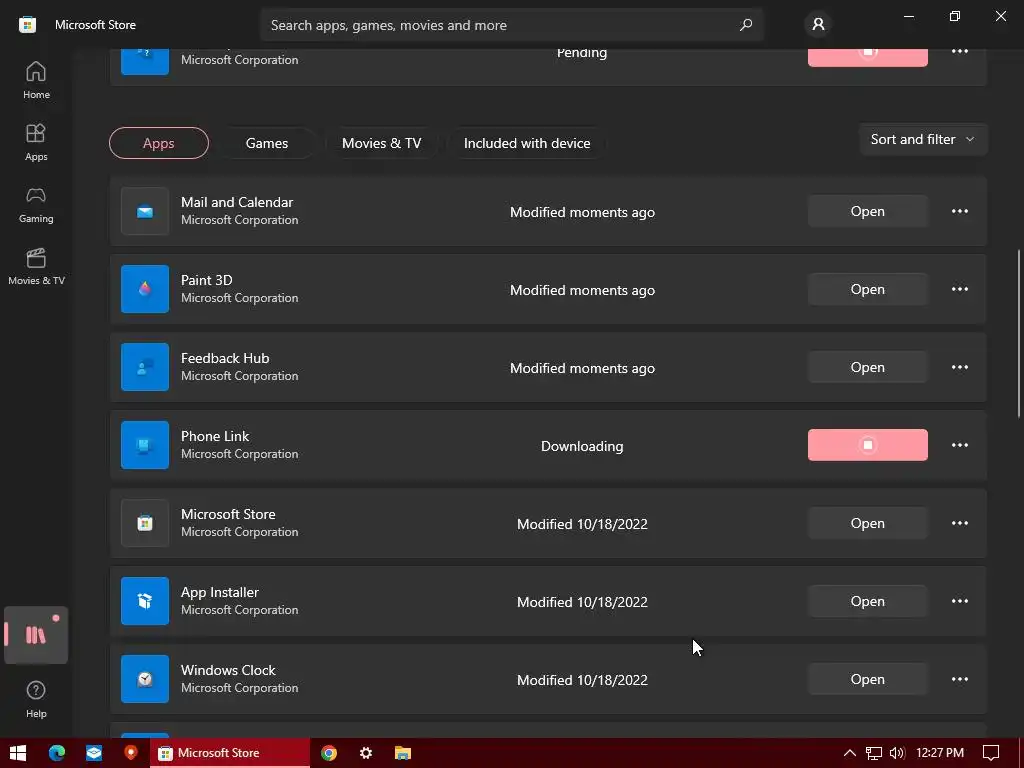
Task: Open Google Chrome from the taskbar
Action: coord(328,753)
